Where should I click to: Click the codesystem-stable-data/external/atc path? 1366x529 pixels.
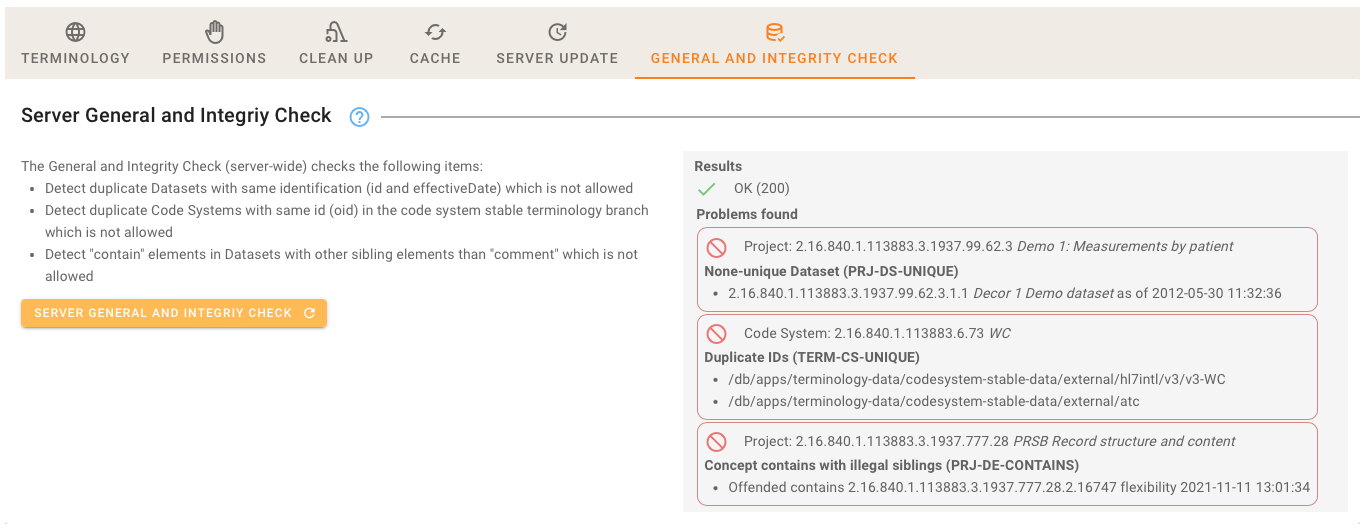click(934, 402)
